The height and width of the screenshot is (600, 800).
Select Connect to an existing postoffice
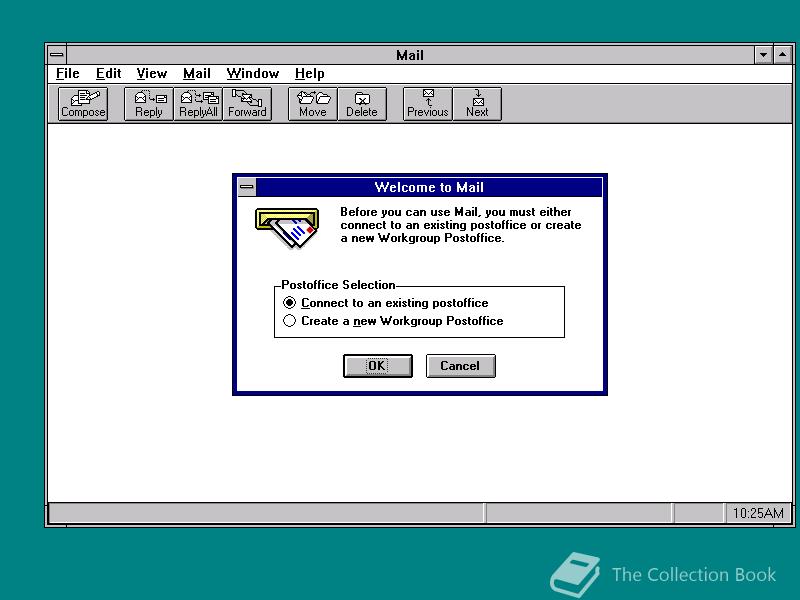click(x=386, y=303)
